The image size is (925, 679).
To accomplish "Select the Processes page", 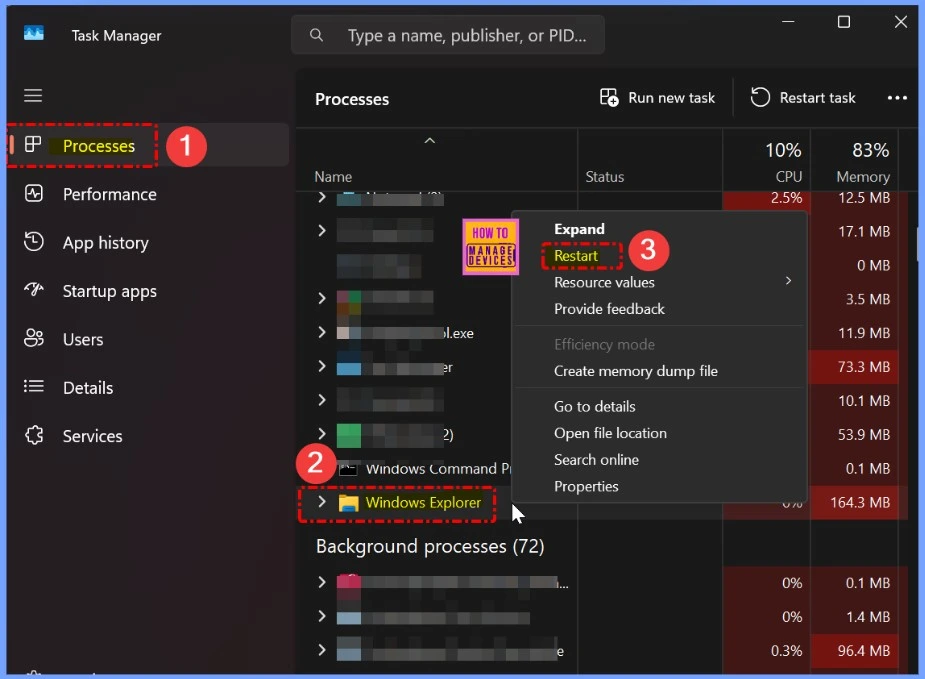I will click(99, 146).
